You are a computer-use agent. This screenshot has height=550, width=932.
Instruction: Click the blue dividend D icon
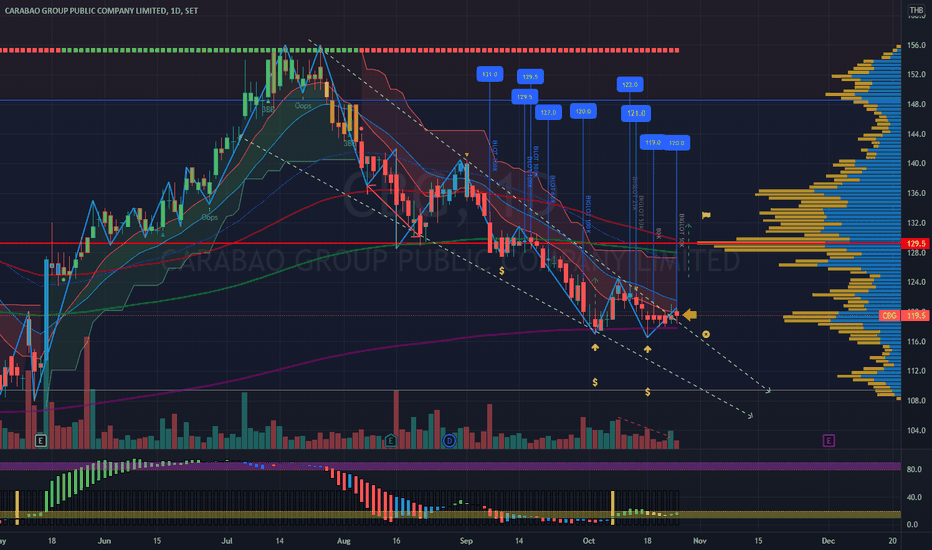click(x=449, y=441)
